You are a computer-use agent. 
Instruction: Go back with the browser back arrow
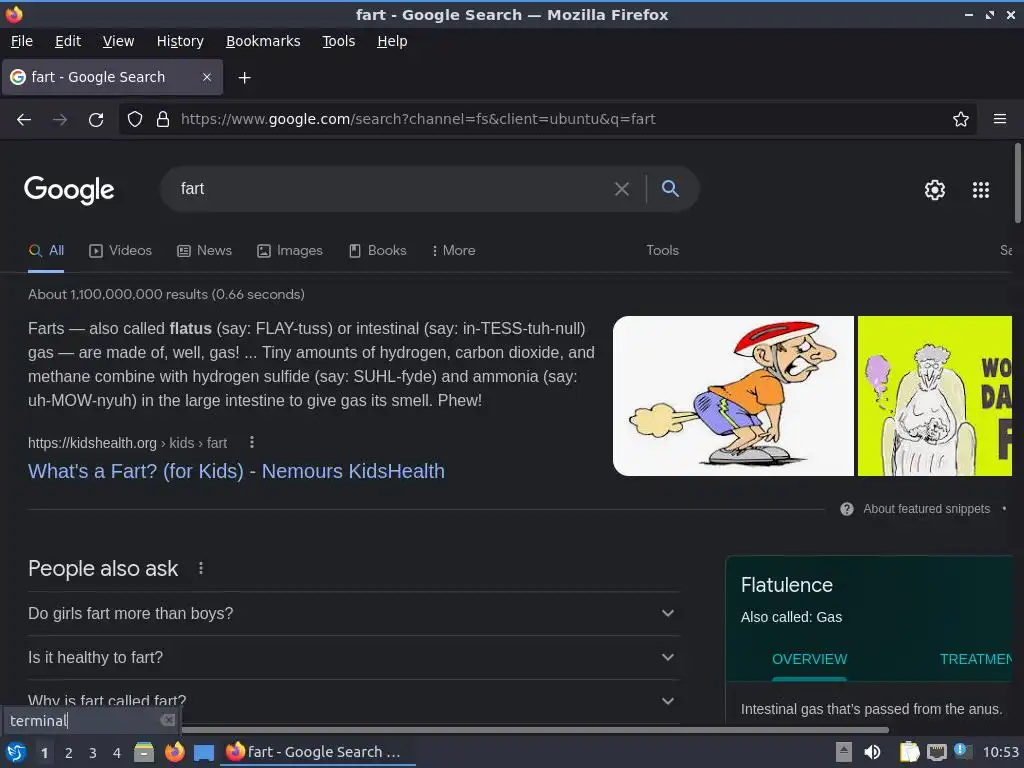pyautogui.click(x=24, y=120)
